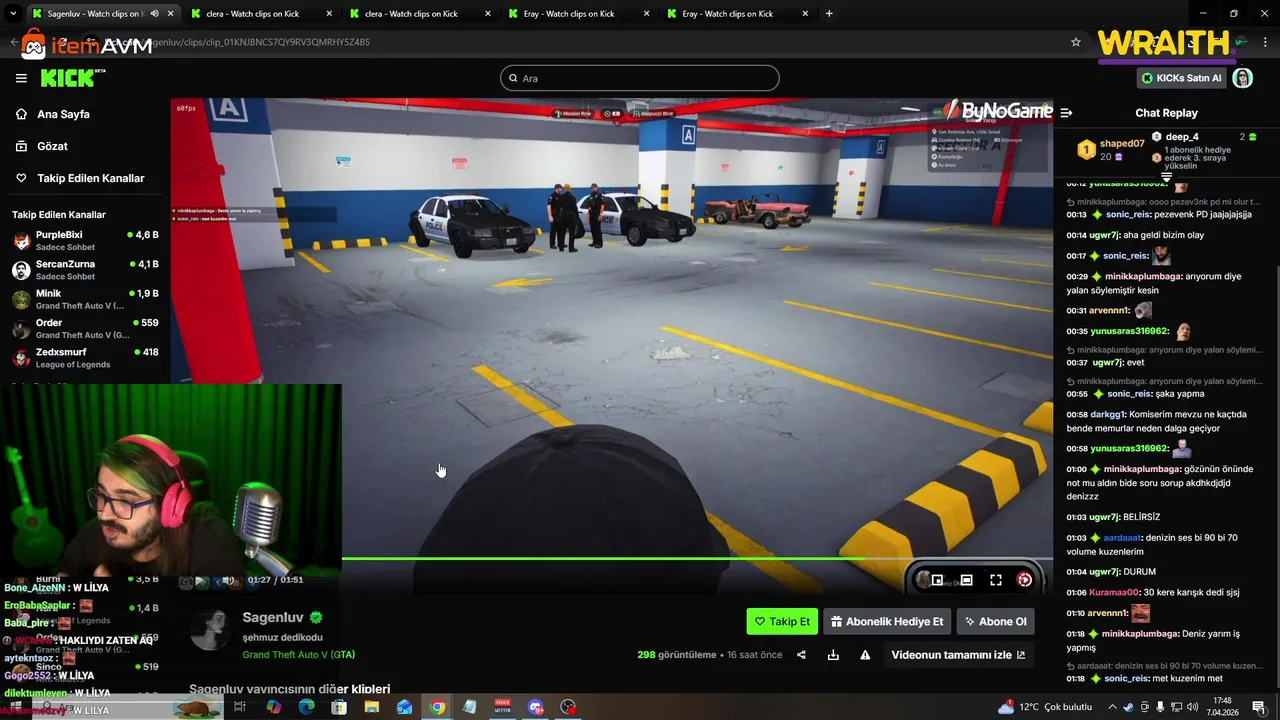The height and width of the screenshot is (720, 1280).
Task: Open Outlook from the taskbar
Action: point(404,707)
